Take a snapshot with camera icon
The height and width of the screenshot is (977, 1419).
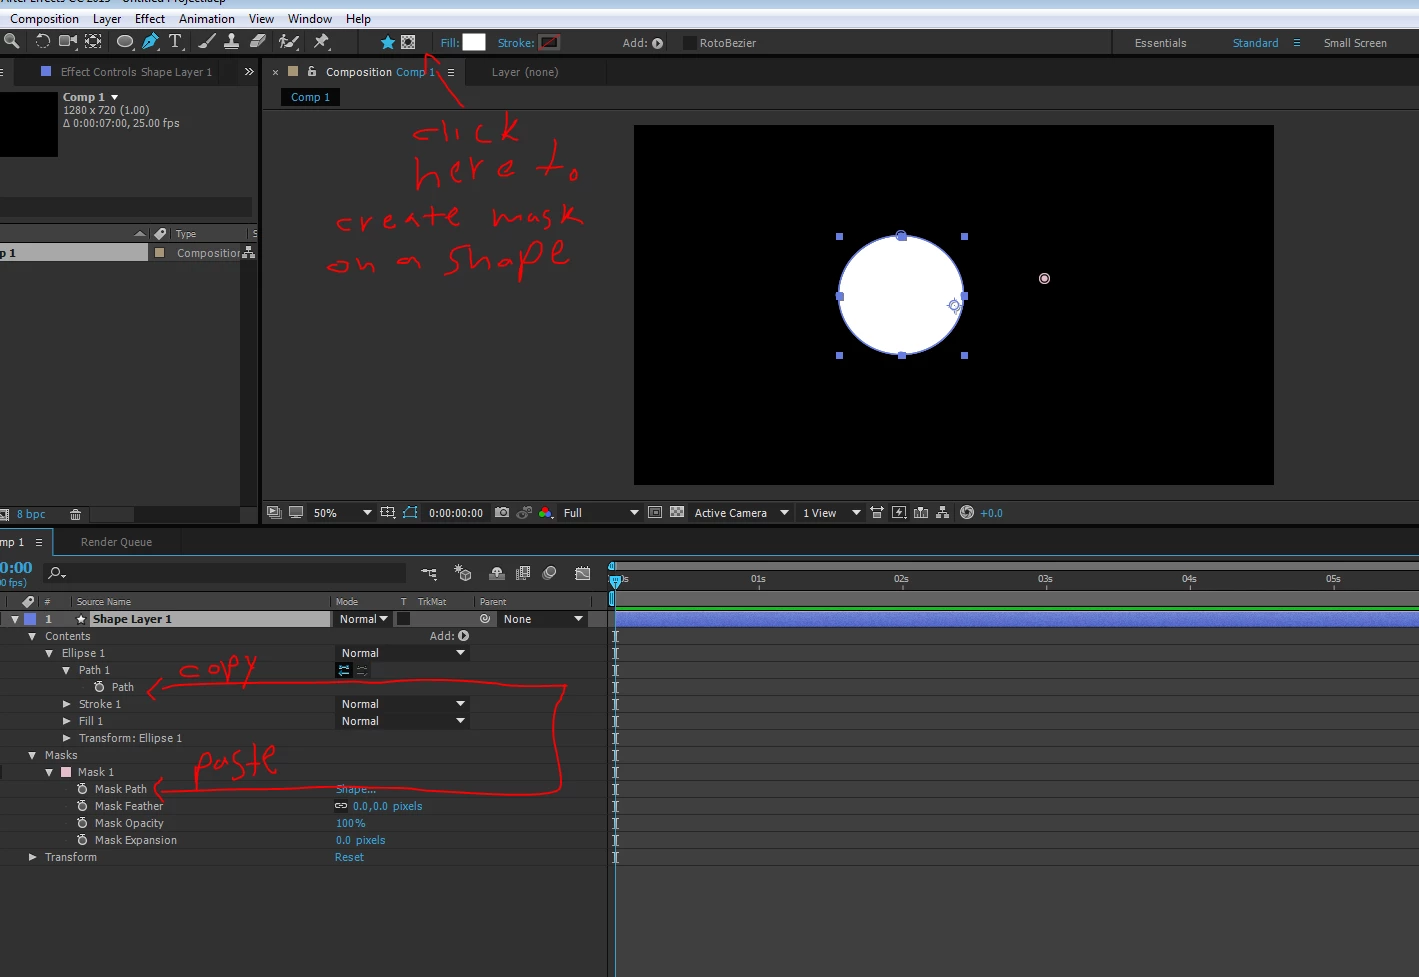[x=502, y=513]
